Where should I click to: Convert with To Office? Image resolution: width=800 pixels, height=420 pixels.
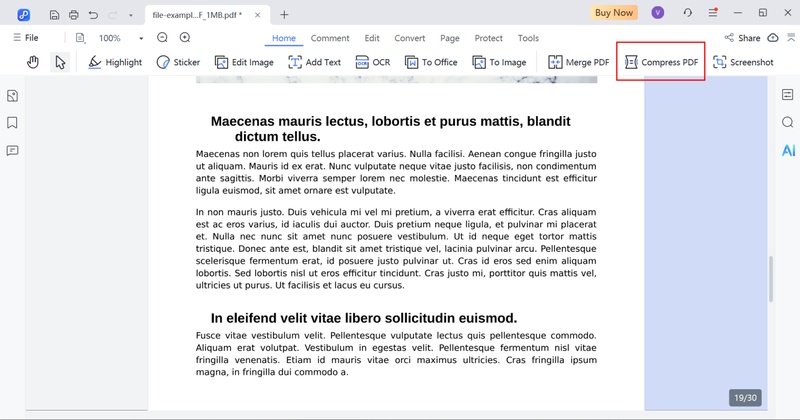click(x=431, y=62)
